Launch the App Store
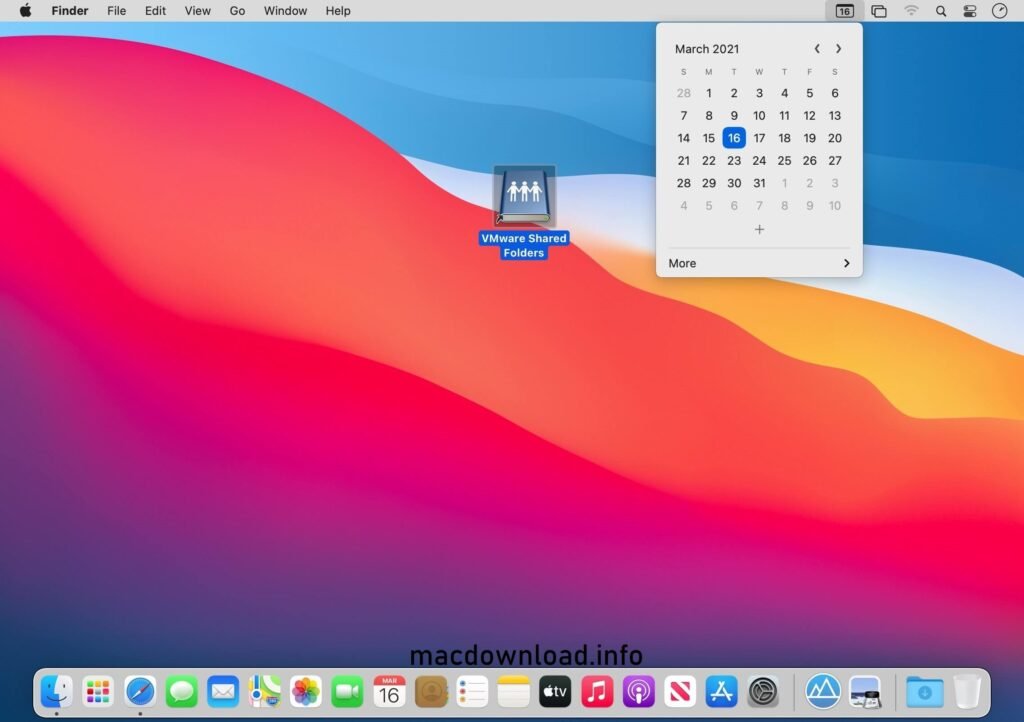This screenshot has height=722, width=1024. (721, 691)
